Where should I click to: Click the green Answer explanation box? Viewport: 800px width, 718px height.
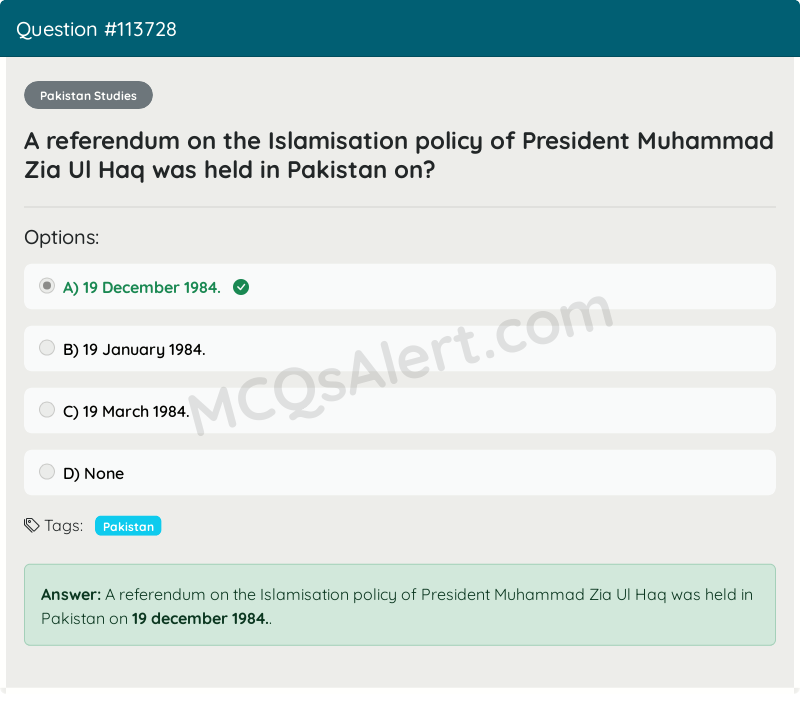(400, 604)
